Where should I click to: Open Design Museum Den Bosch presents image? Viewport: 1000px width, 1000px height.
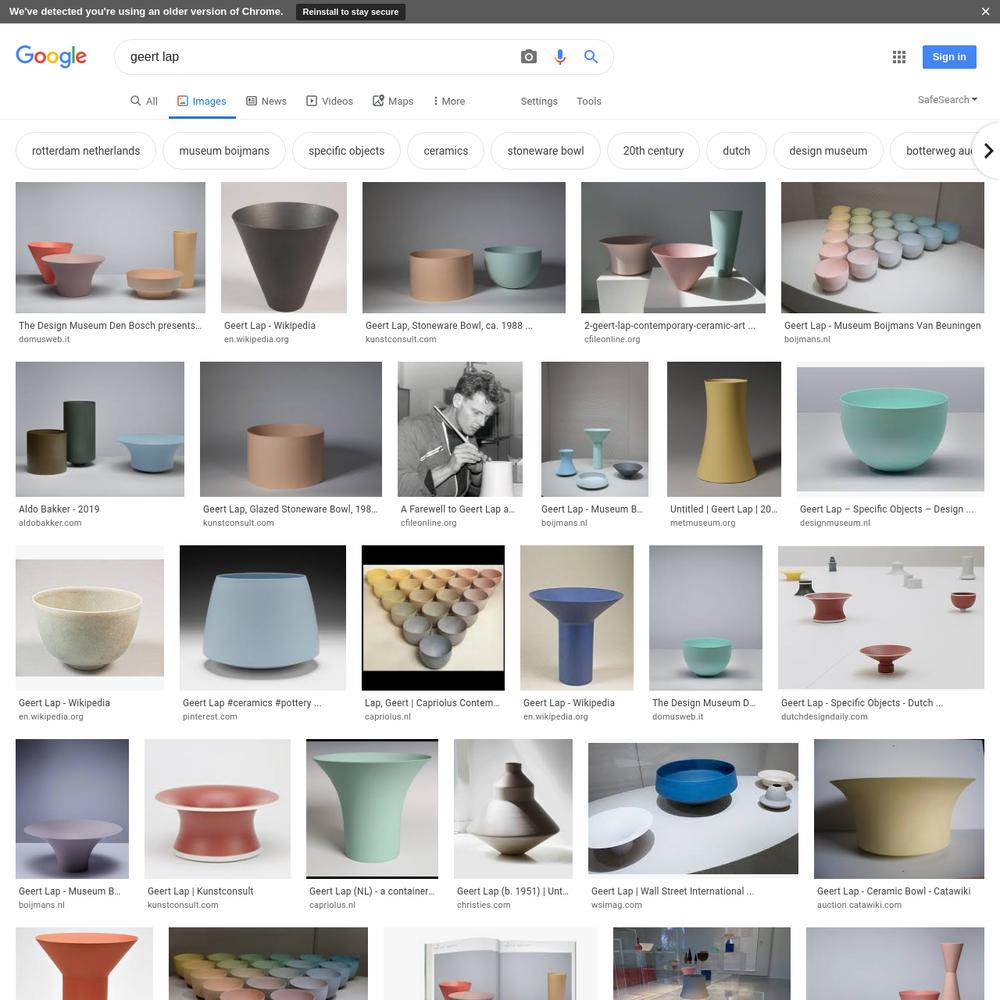coord(110,247)
